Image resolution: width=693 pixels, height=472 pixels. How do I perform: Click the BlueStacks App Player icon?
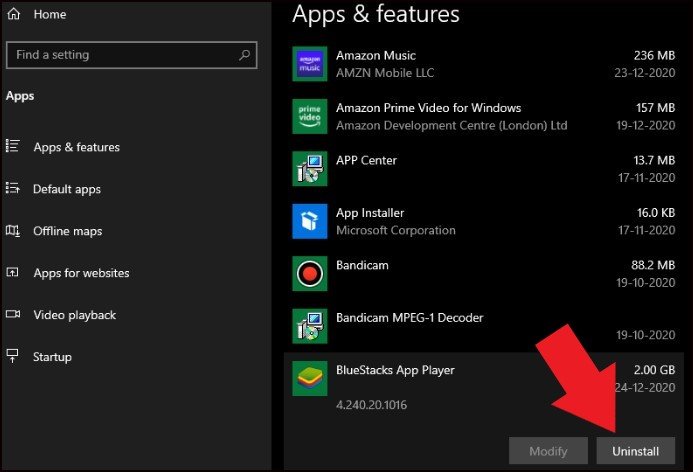(x=310, y=378)
